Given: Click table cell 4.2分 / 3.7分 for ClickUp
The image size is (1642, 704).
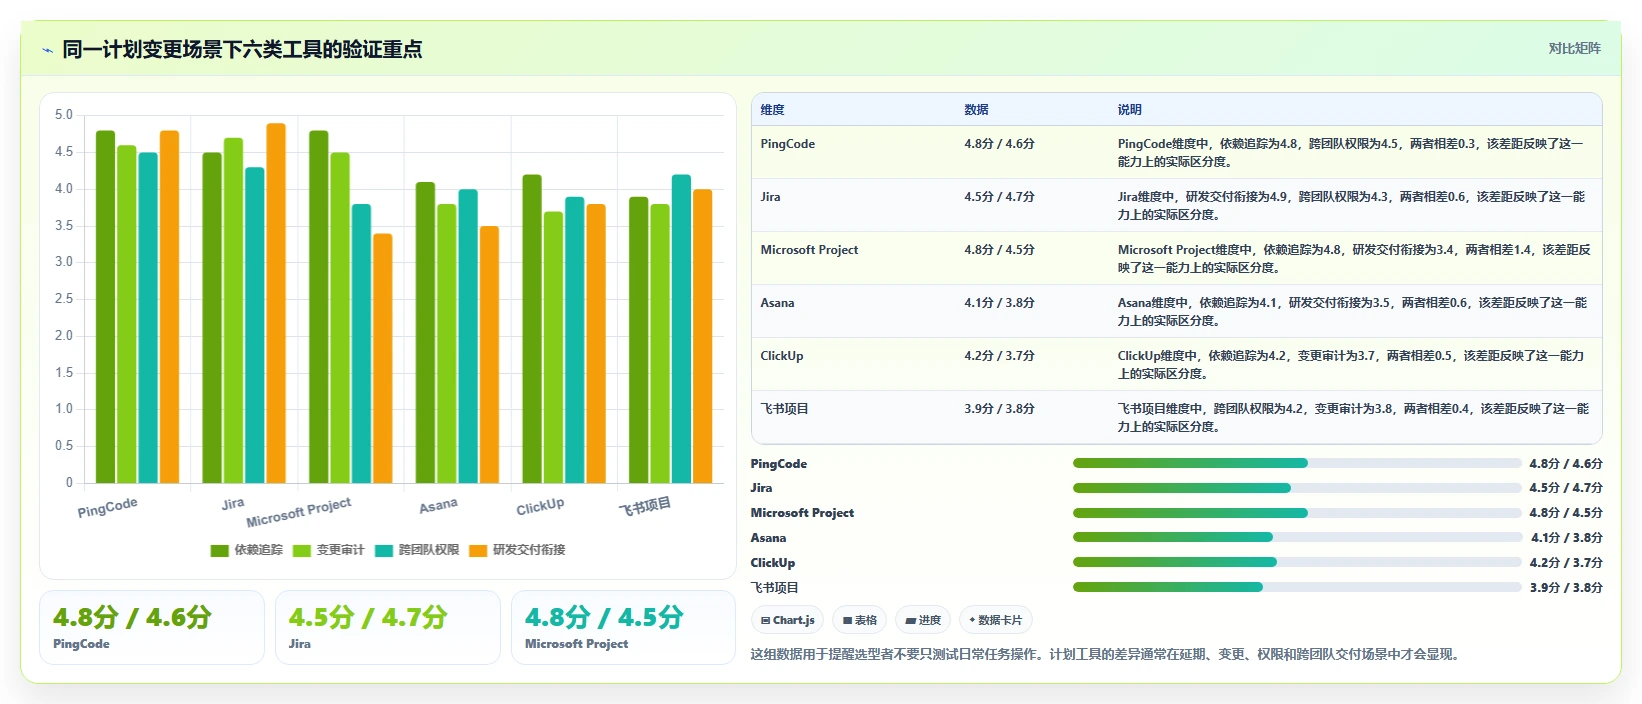Looking at the screenshot, I should tap(999, 356).
